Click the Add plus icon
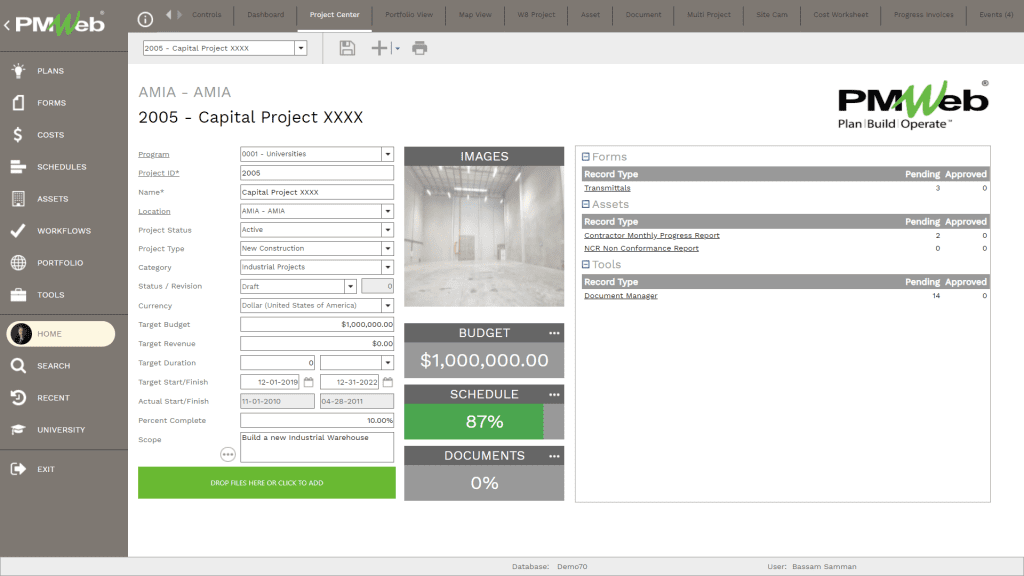The width and height of the screenshot is (1024, 576). (379, 48)
